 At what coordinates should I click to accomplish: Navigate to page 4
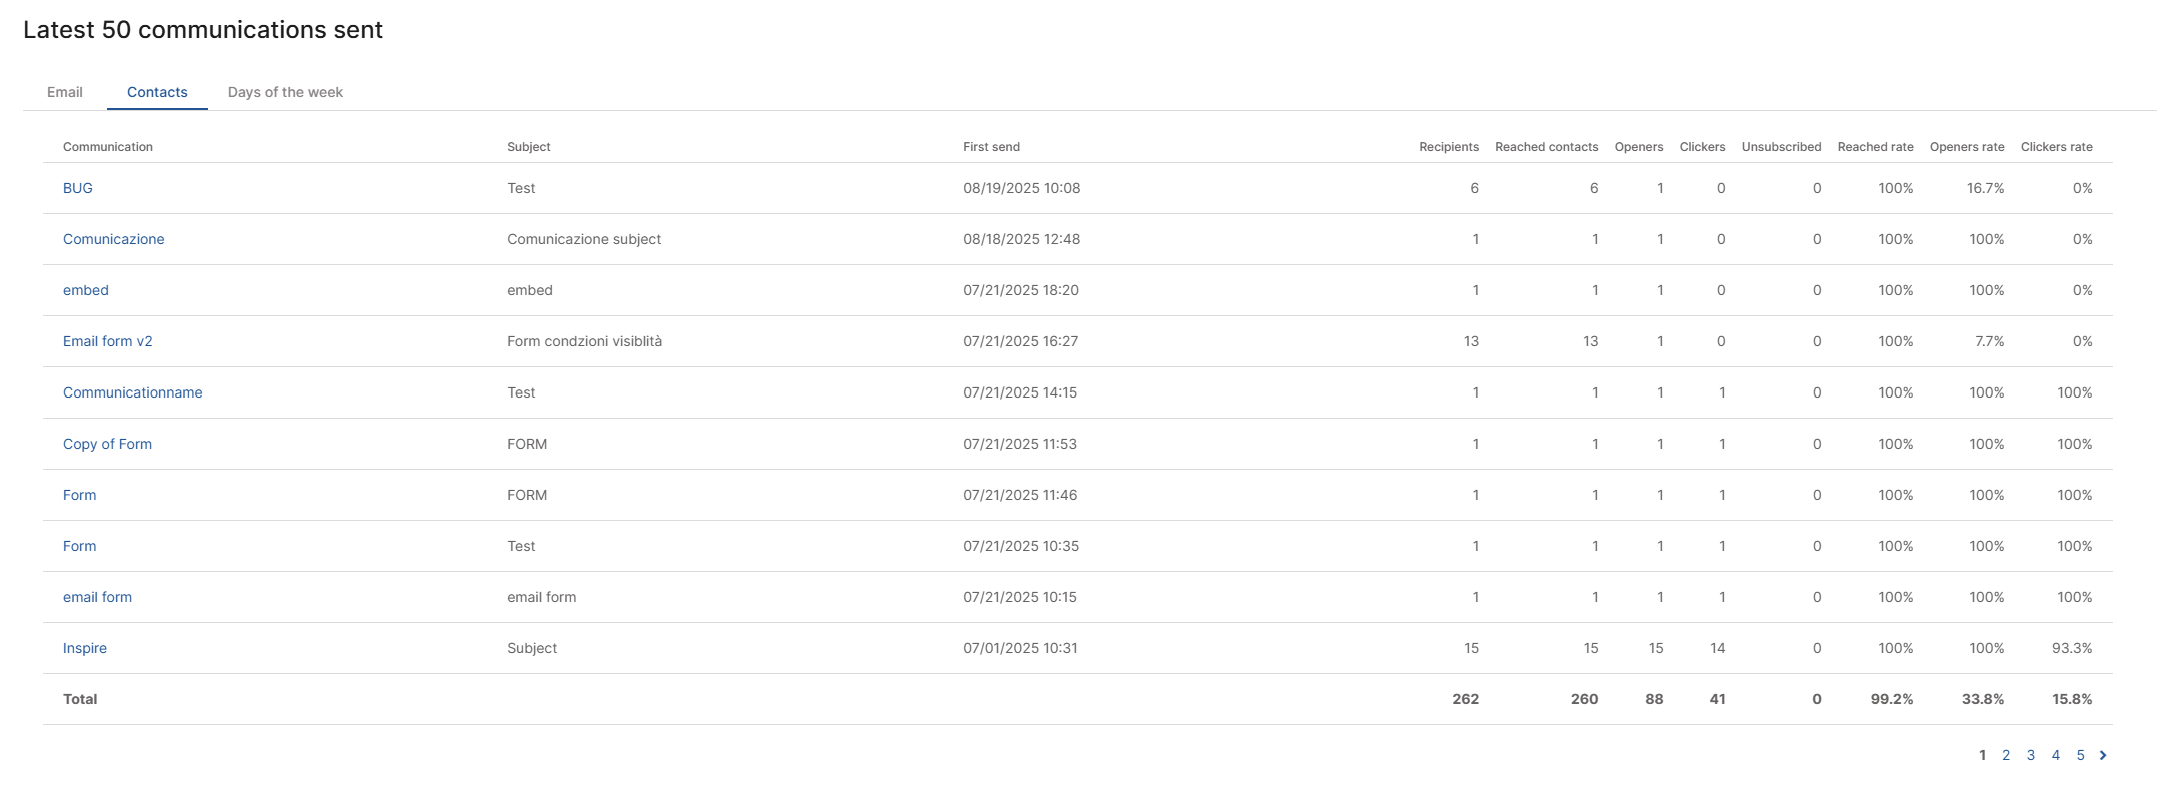click(x=2056, y=755)
